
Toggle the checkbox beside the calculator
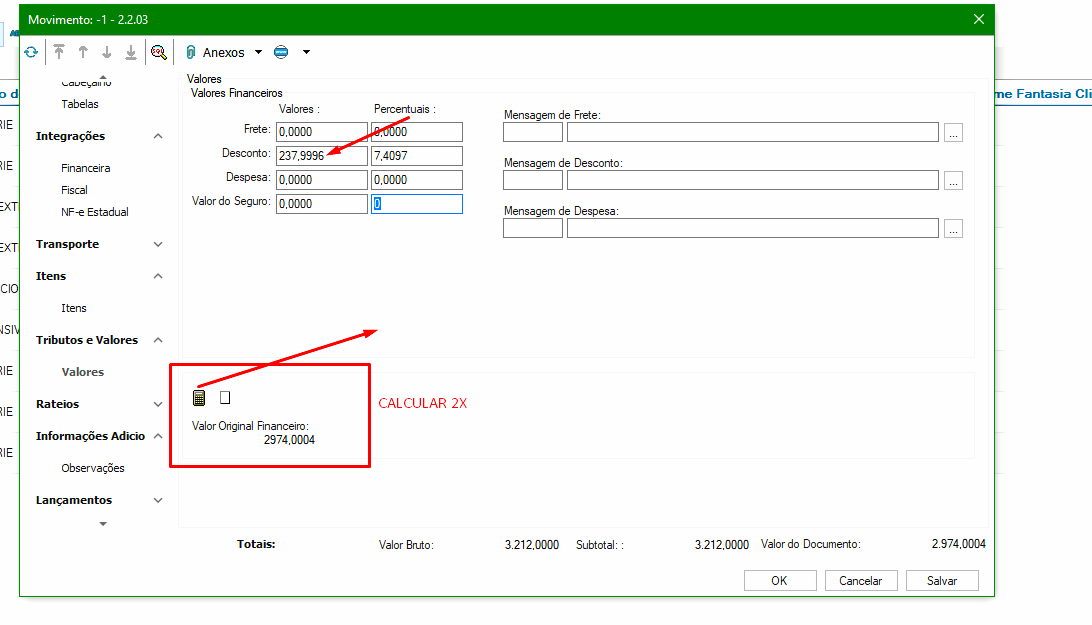225,398
